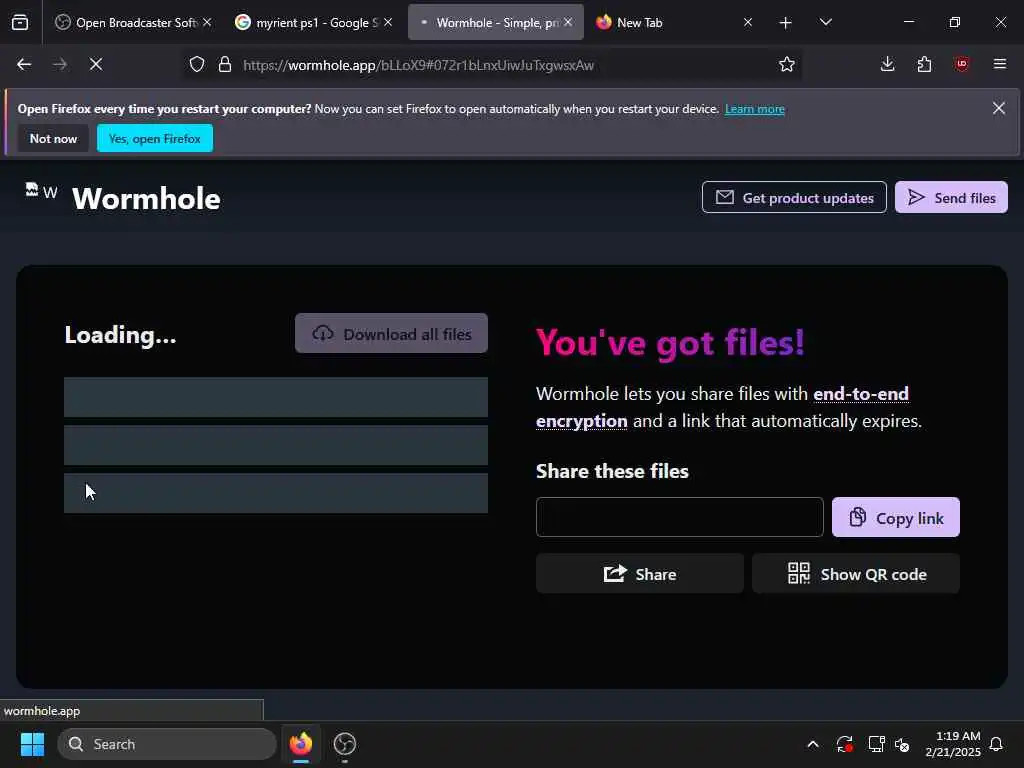Open a new browser tab
Image resolution: width=1024 pixels, height=768 pixels.
point(786,23)
